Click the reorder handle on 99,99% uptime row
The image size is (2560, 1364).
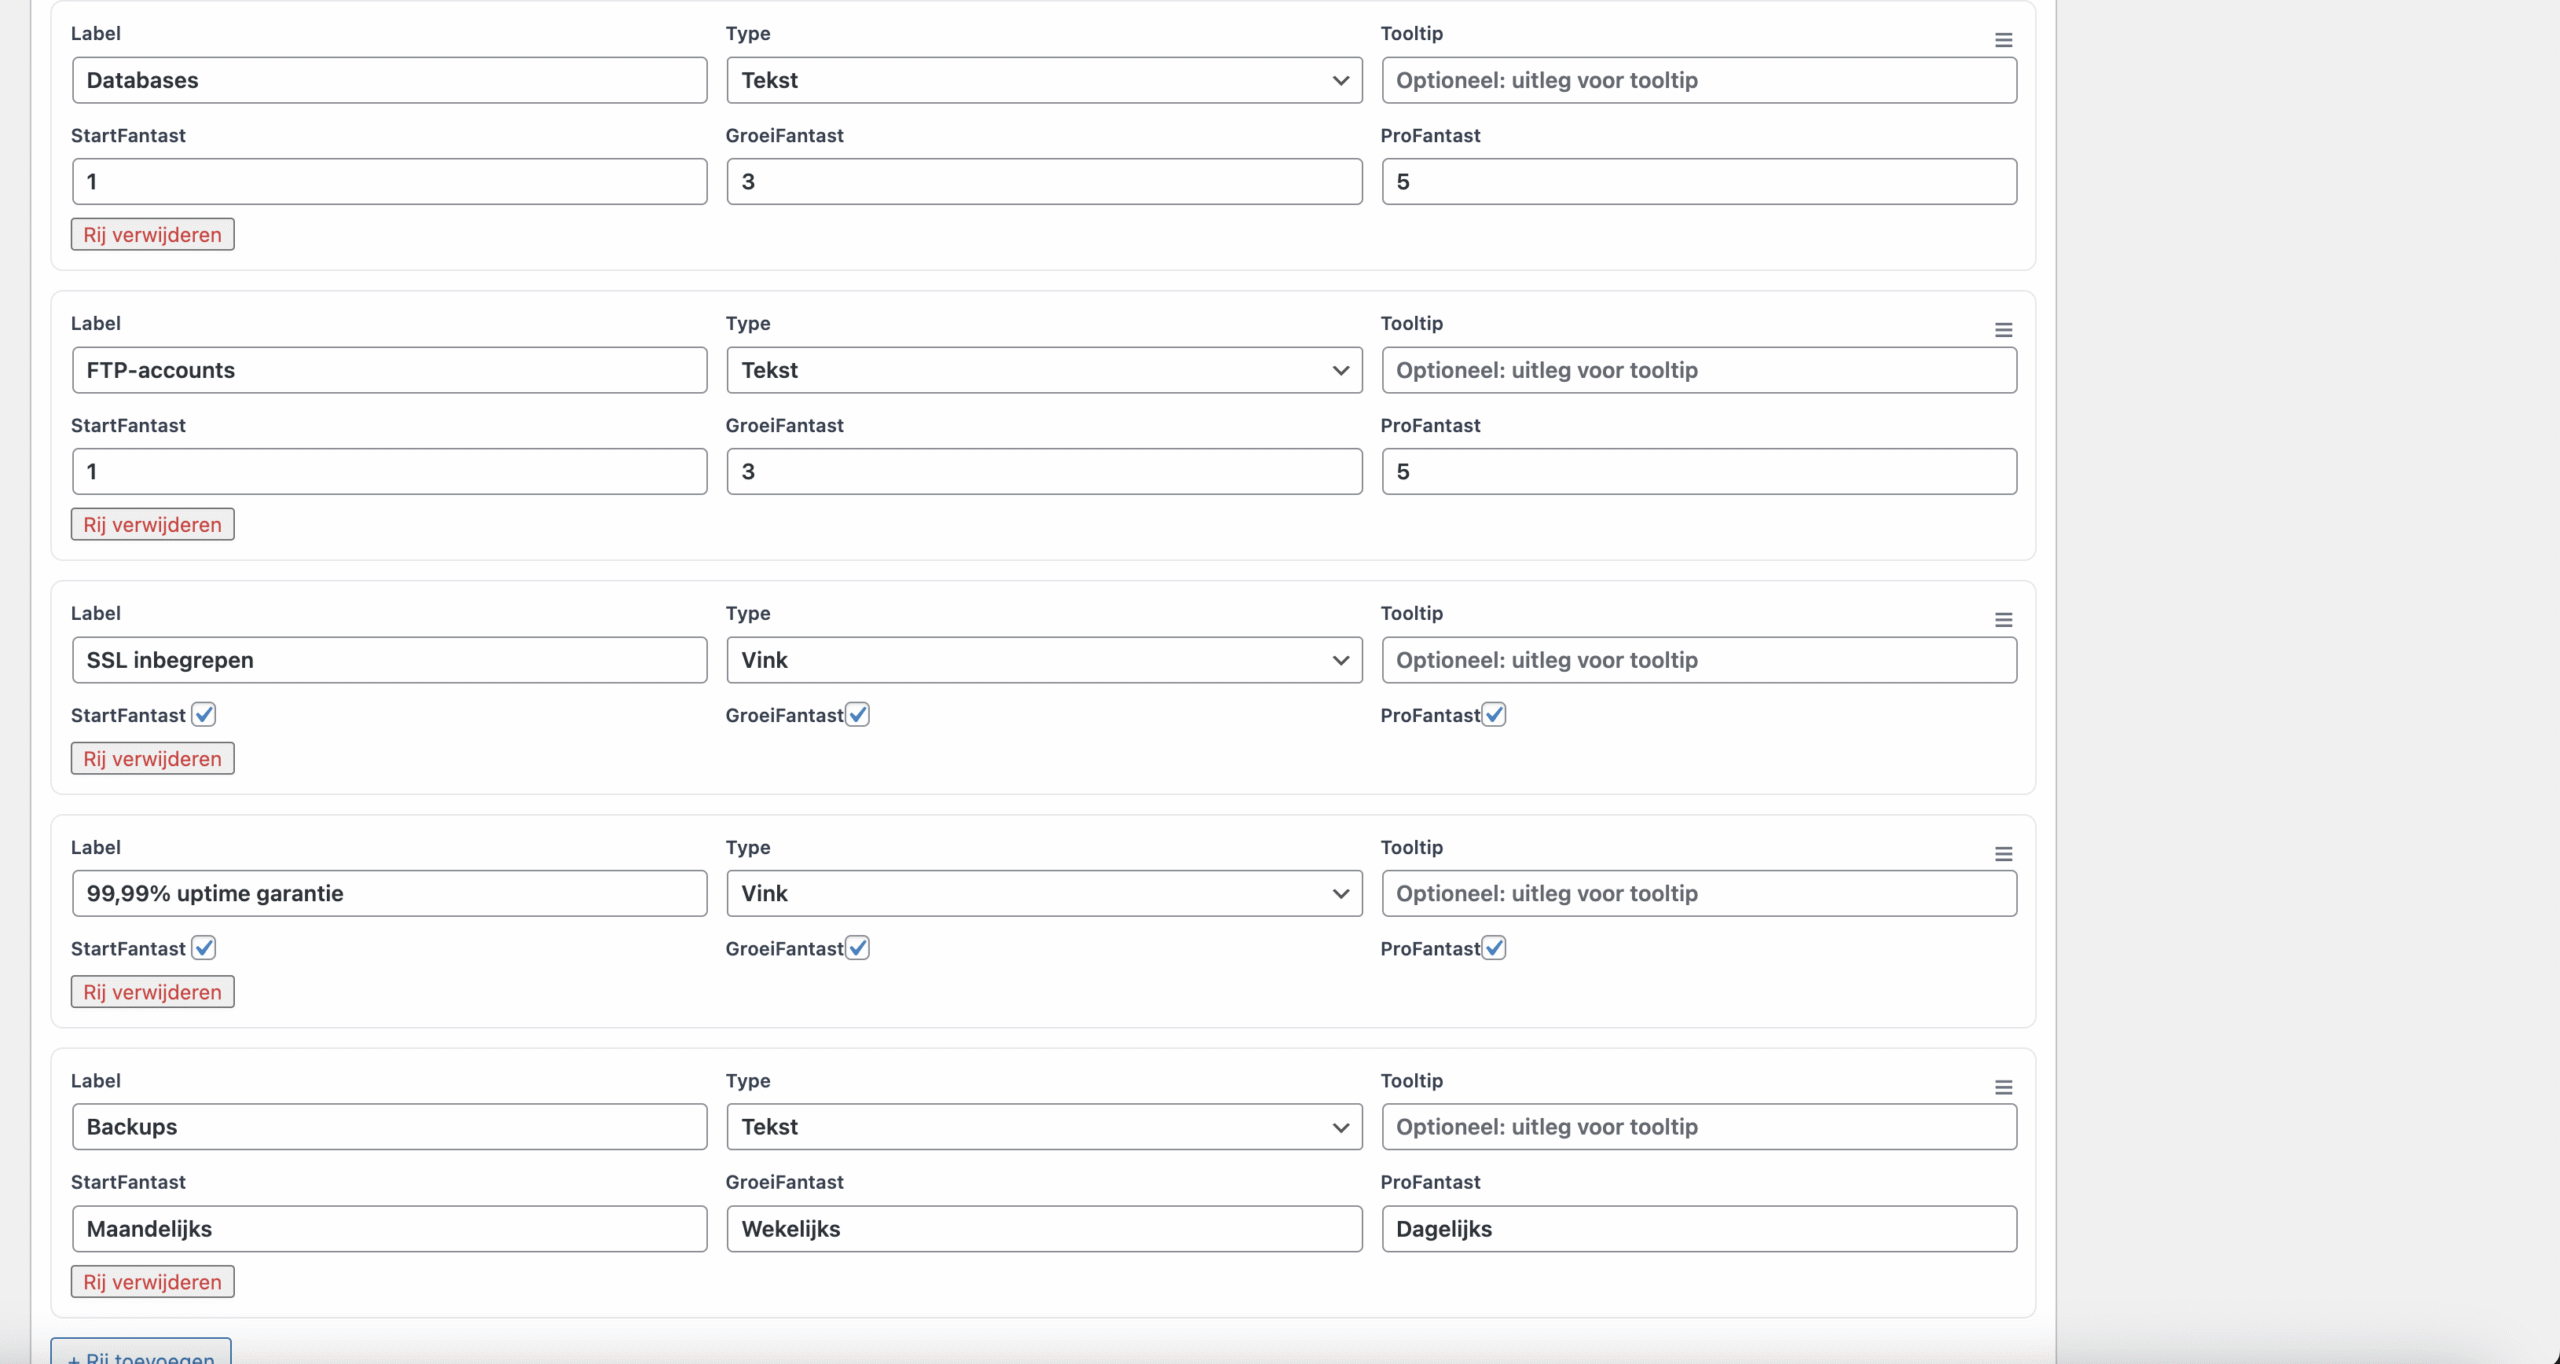2003,854
